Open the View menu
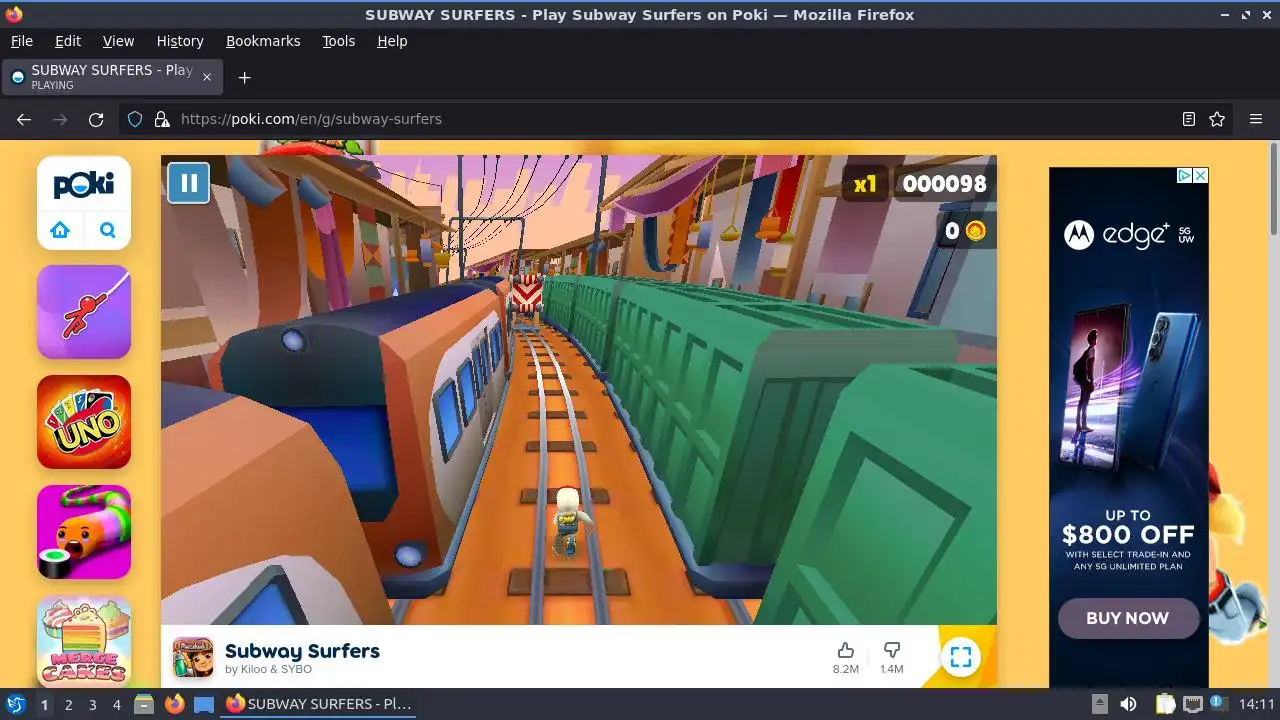Image resolution: width=1280 pixels, height=720 pixels. point(118,41)
